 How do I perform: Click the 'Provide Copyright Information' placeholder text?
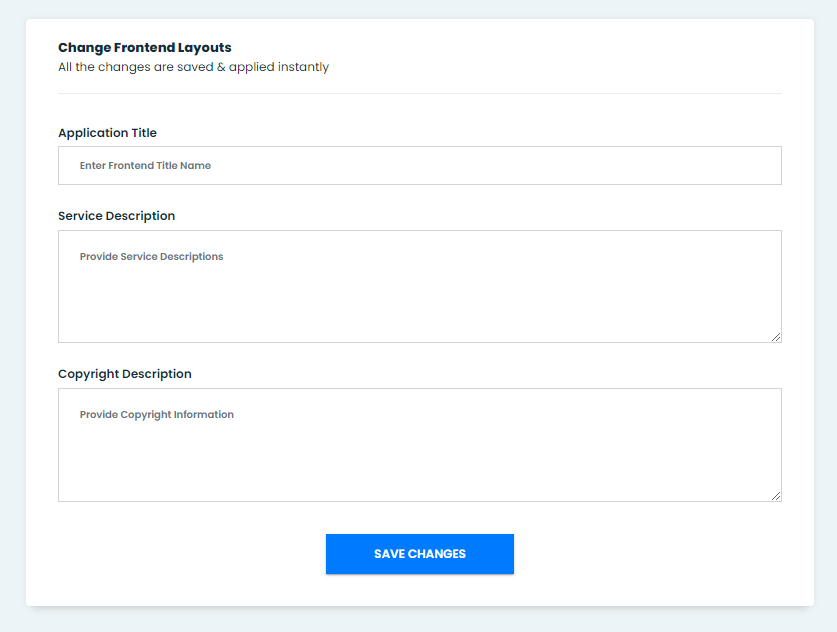[156, 415]
